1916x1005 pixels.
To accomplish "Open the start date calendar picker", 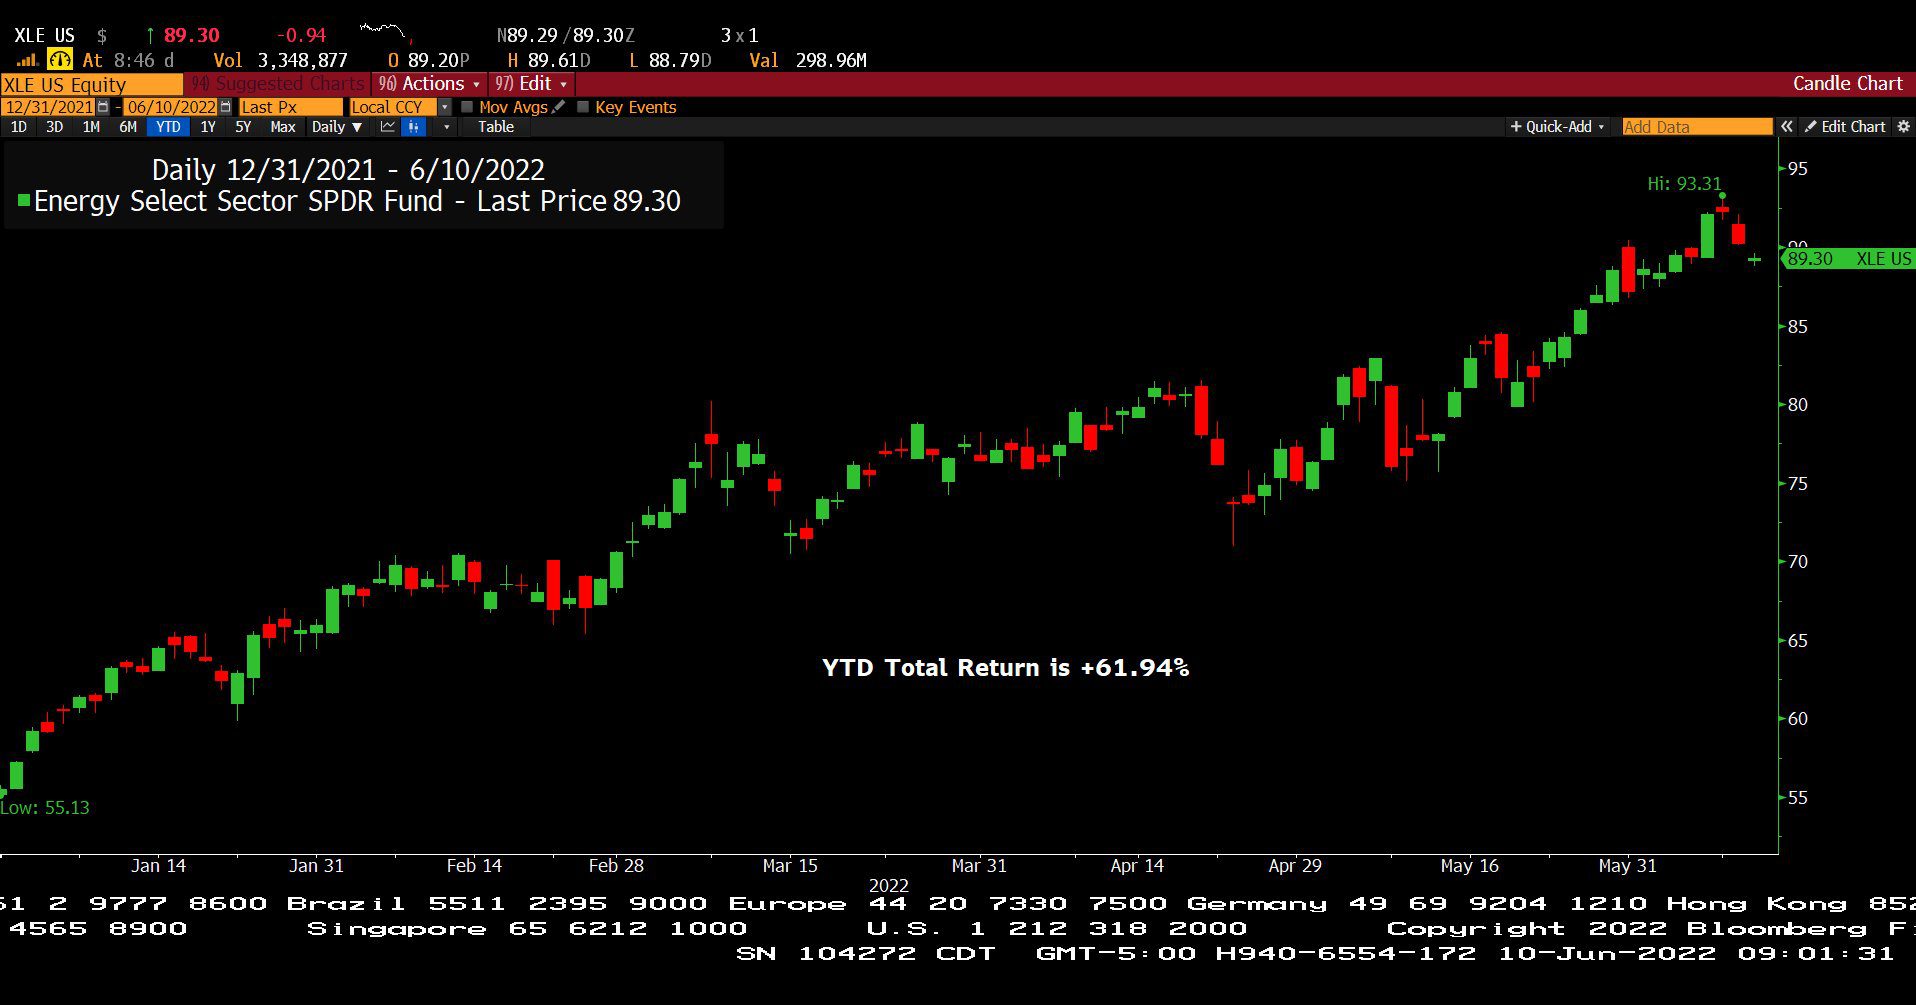I will [x=103, y=107].
